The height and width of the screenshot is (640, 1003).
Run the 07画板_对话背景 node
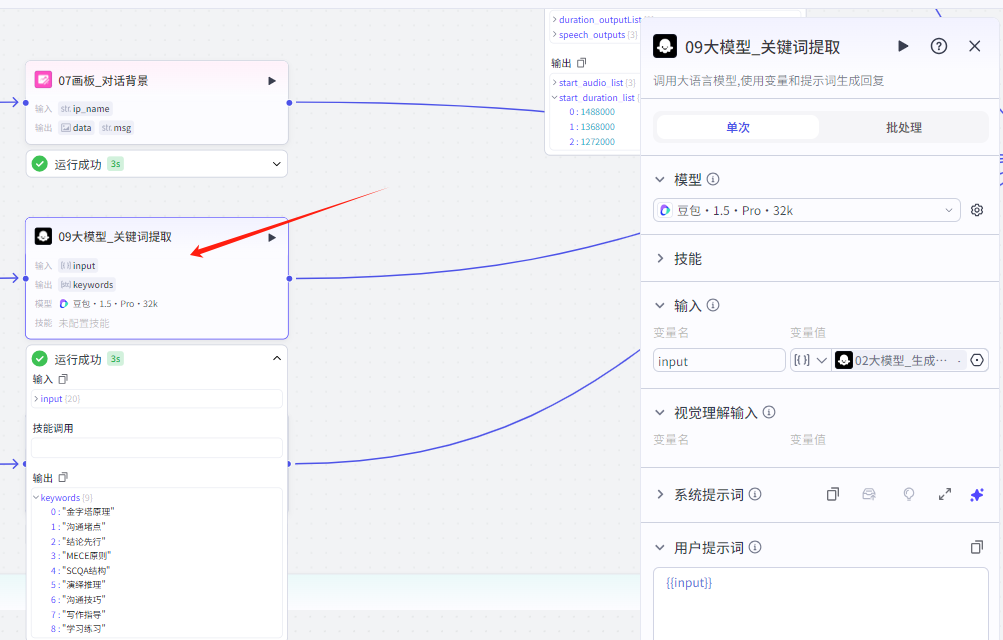[x=271, y=80]
